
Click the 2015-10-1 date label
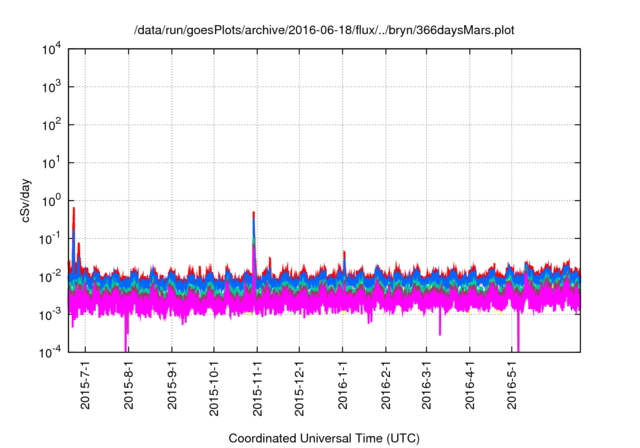pos(214,388)
